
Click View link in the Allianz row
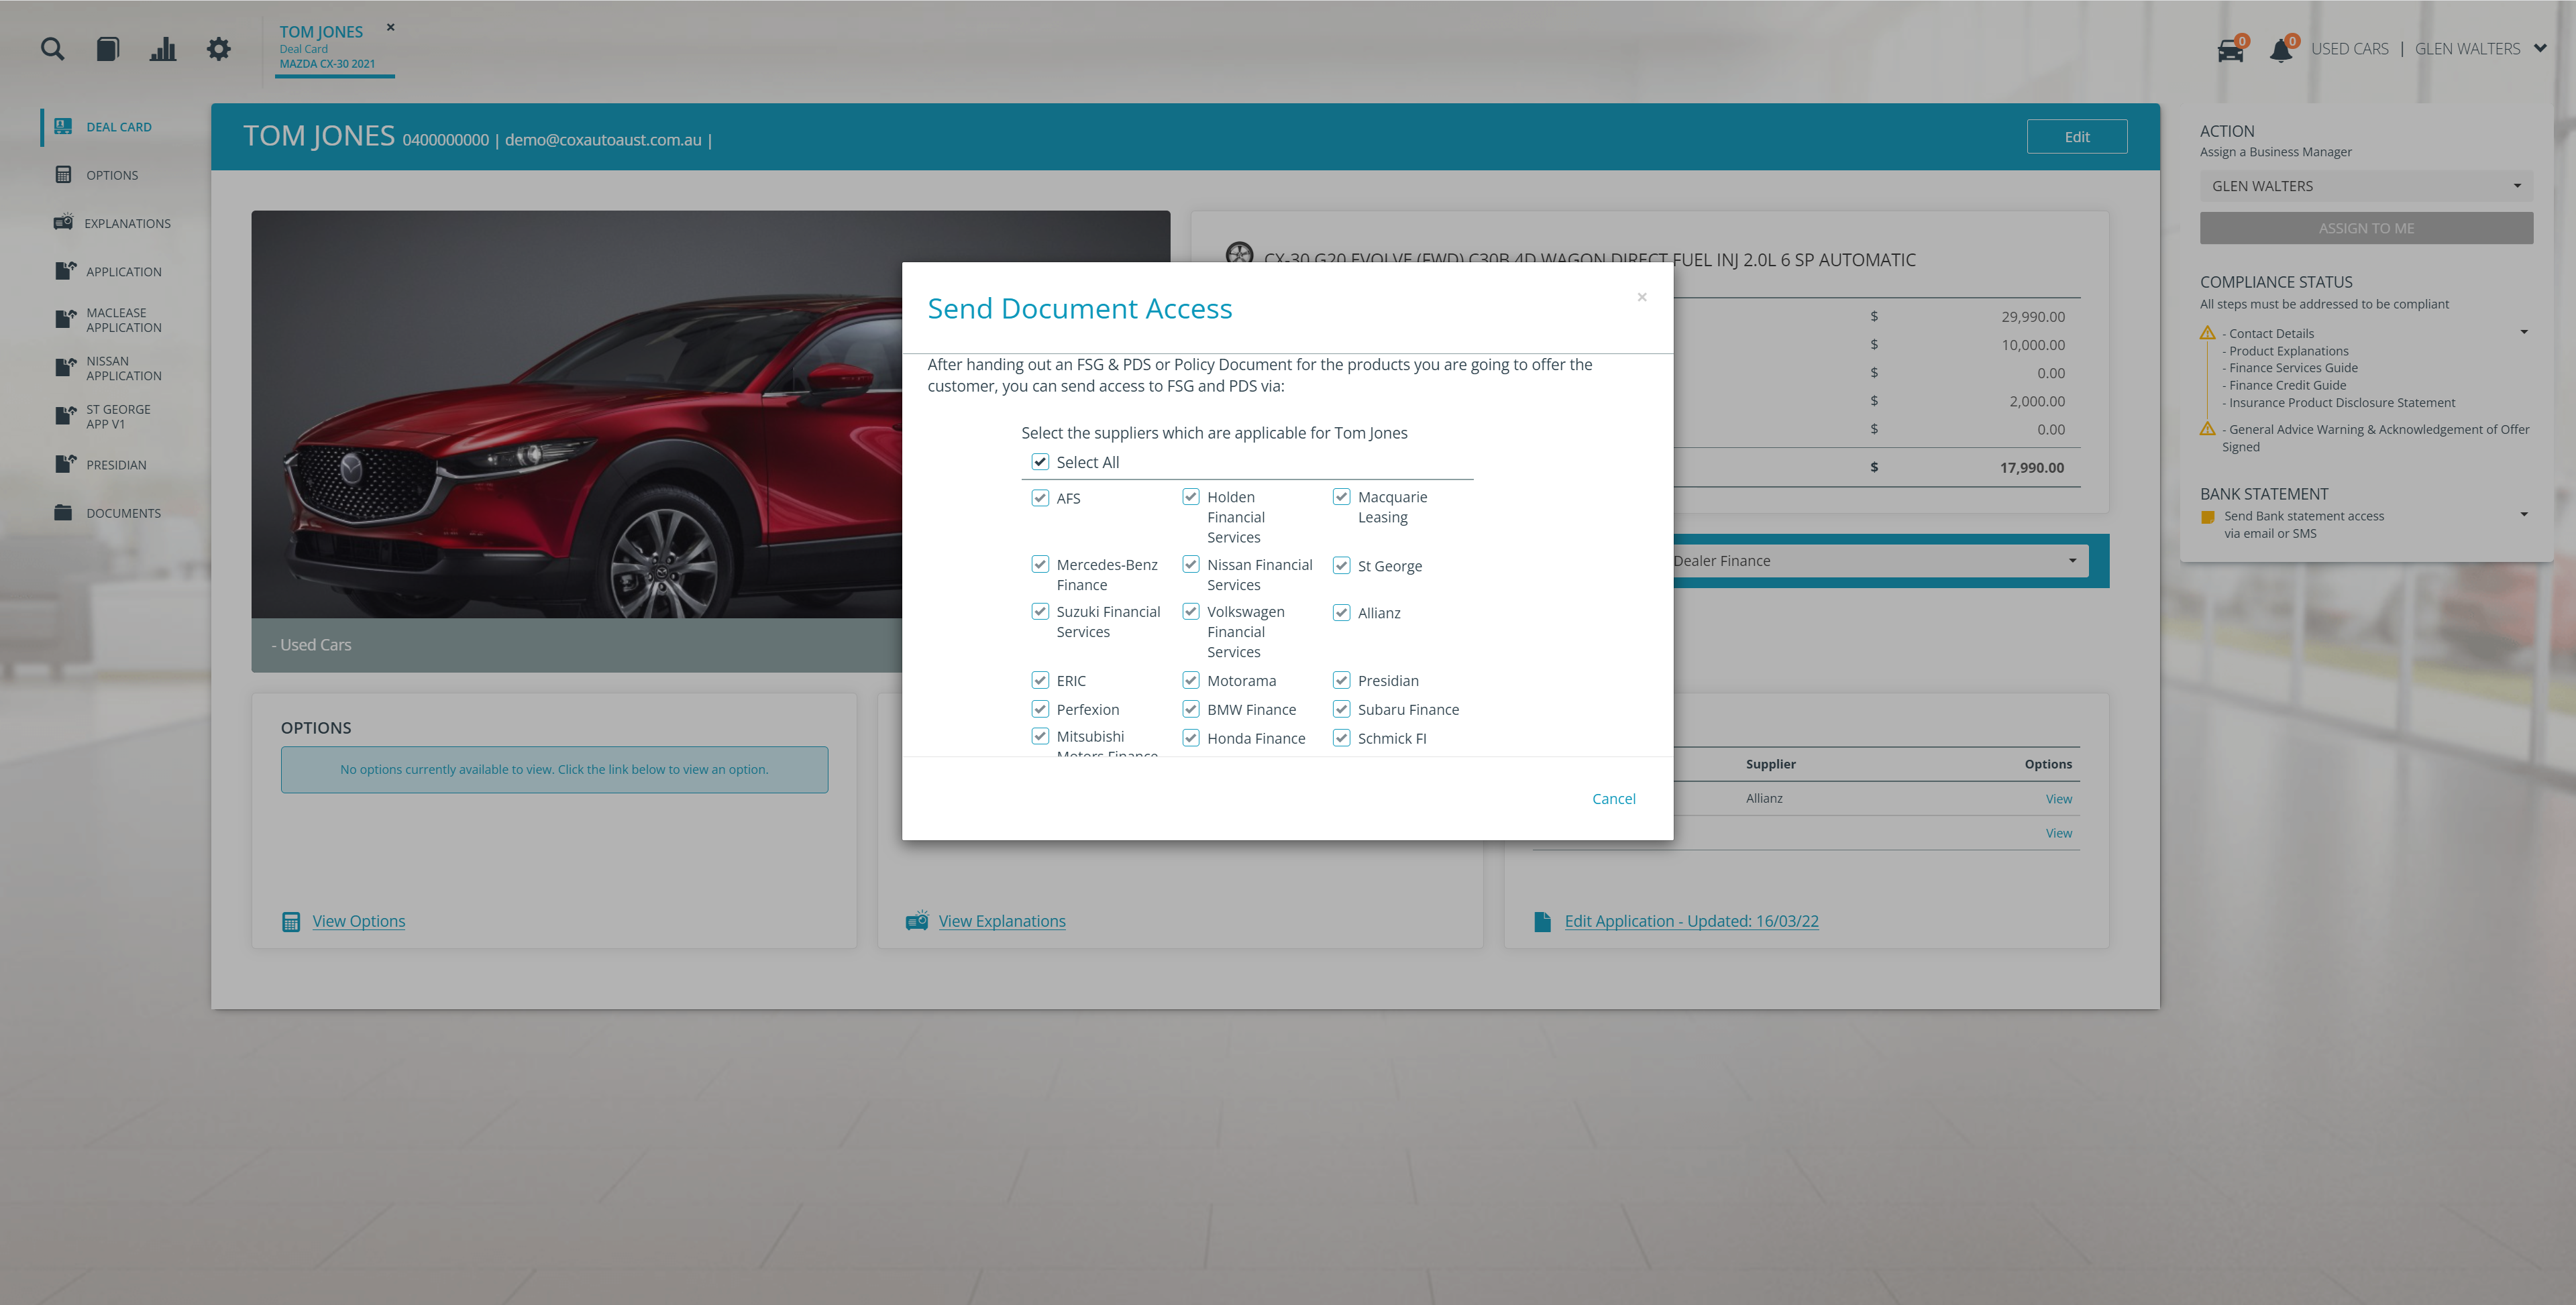tap(2058, 799)
